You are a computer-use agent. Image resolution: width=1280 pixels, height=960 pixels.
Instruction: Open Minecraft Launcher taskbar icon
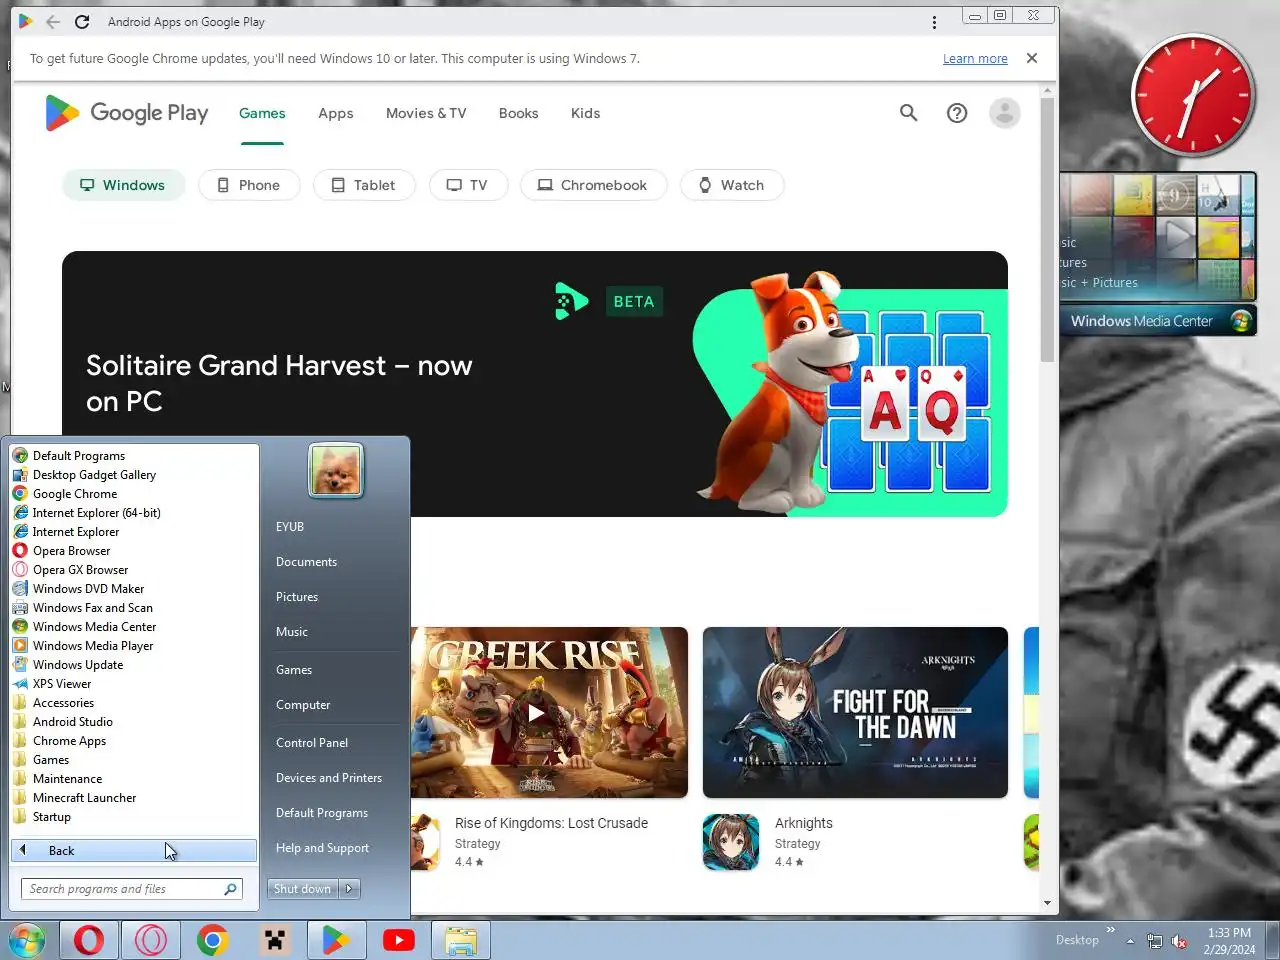[274, 940]
